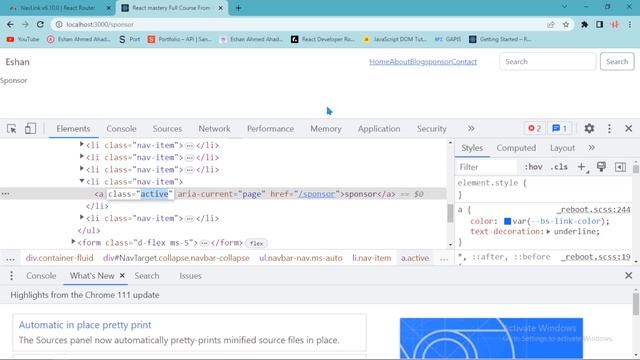Open Automatic in place pretty print link
Viewport: 640px width, 360px height.
pos(85,325)
